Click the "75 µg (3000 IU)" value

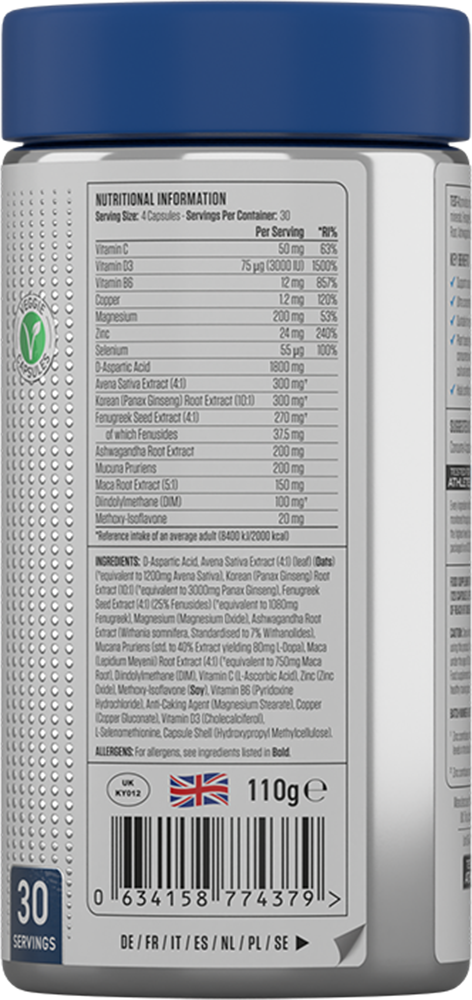[x=272, y=266]
